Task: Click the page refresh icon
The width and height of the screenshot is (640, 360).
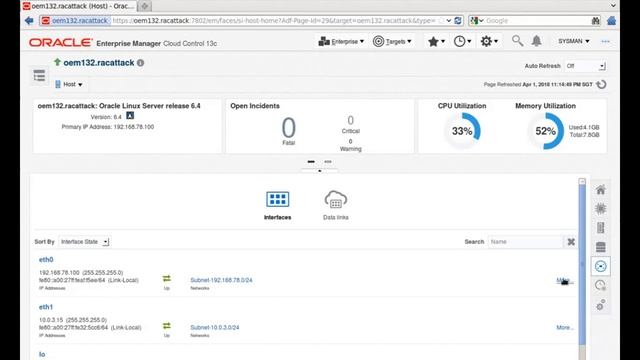Action: coord(601,84)
